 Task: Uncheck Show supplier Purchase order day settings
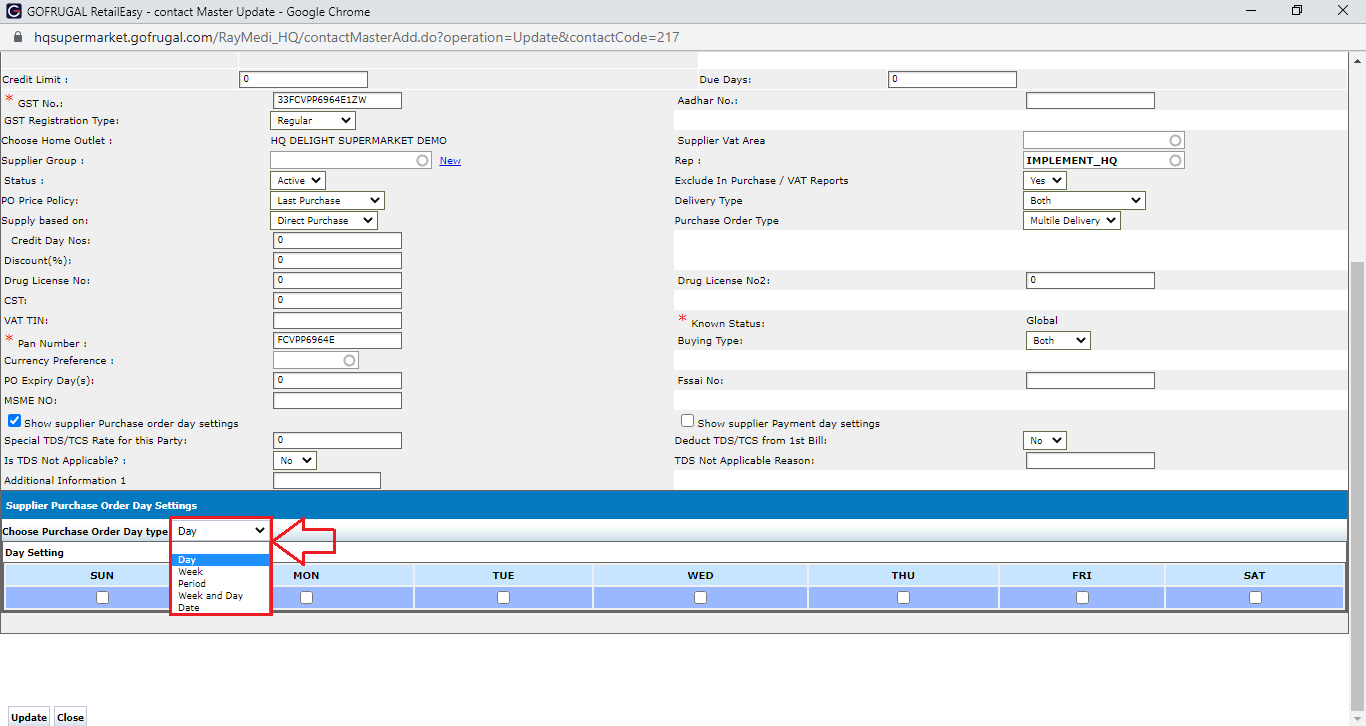tap(14, 422)
